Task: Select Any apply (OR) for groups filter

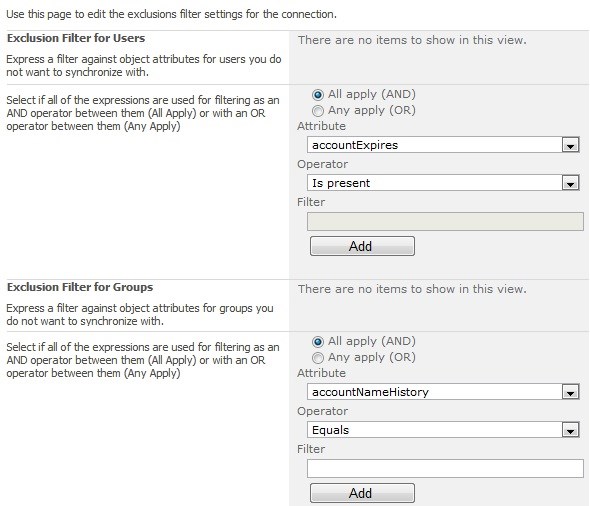Action: coord(318,358)
